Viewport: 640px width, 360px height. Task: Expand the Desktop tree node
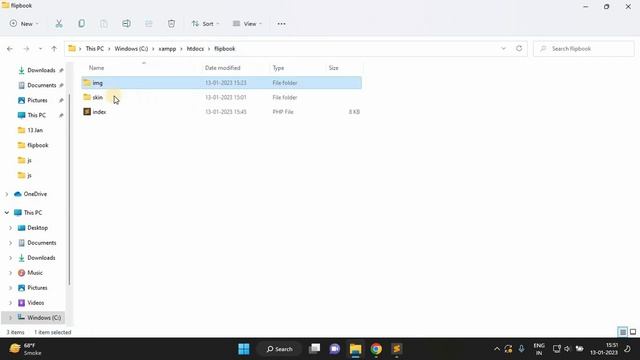click(x=11, y=228)
